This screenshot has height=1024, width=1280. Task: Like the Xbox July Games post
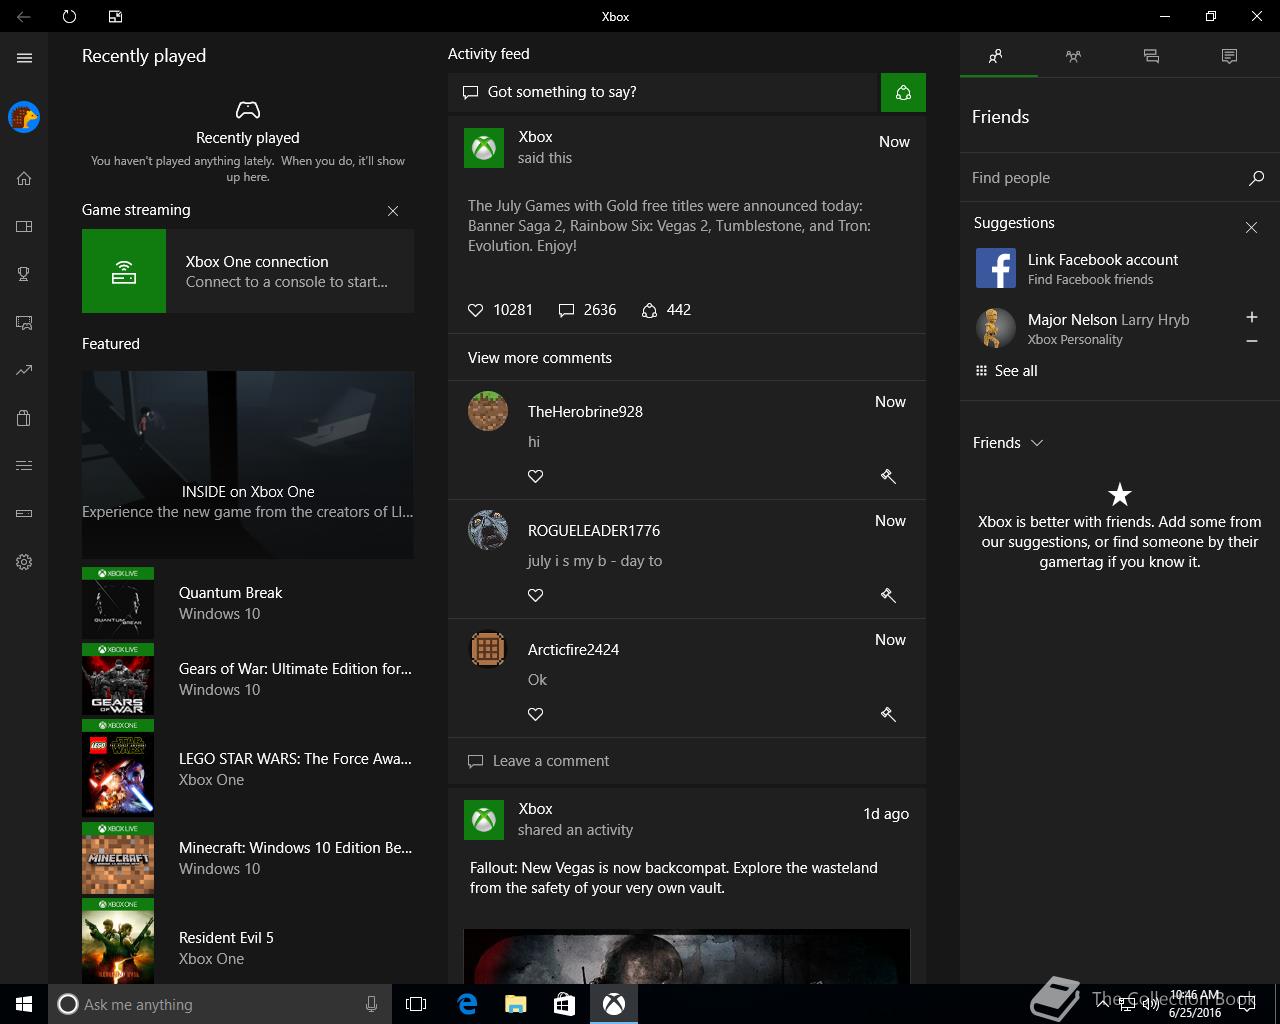[x=475, y=310]
